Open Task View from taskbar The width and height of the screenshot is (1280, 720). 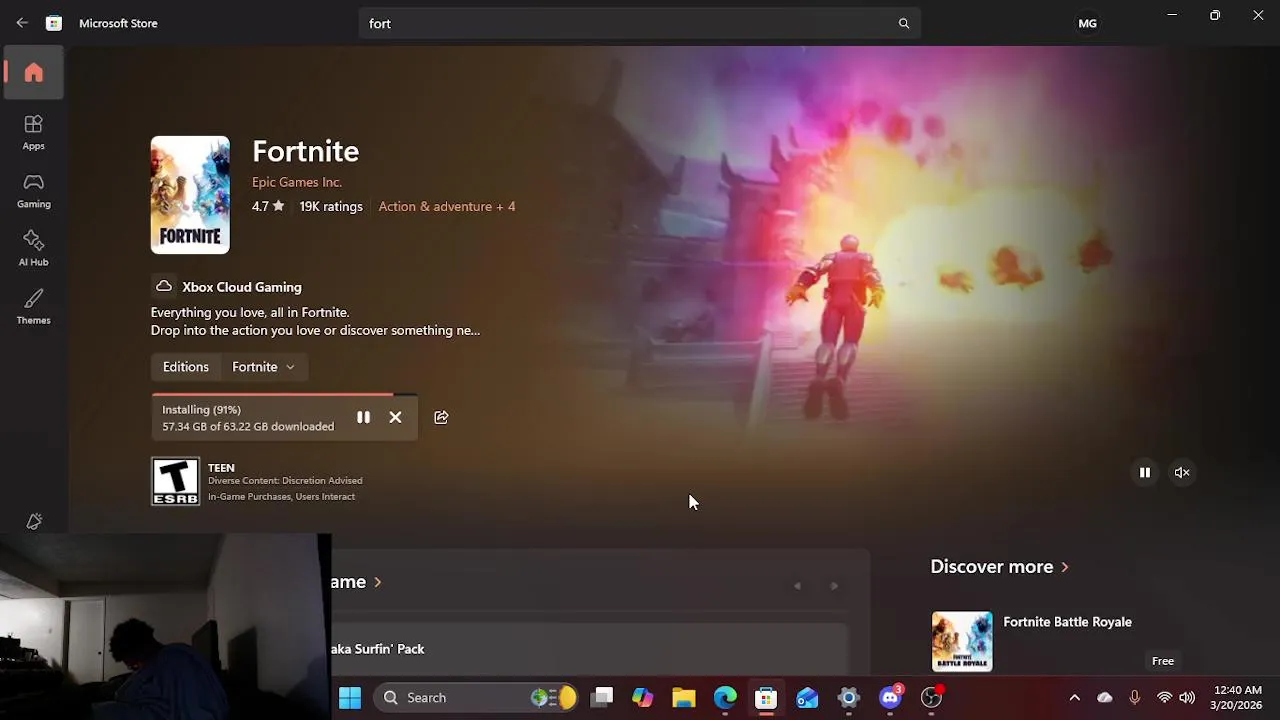click(x=601, y=697)
